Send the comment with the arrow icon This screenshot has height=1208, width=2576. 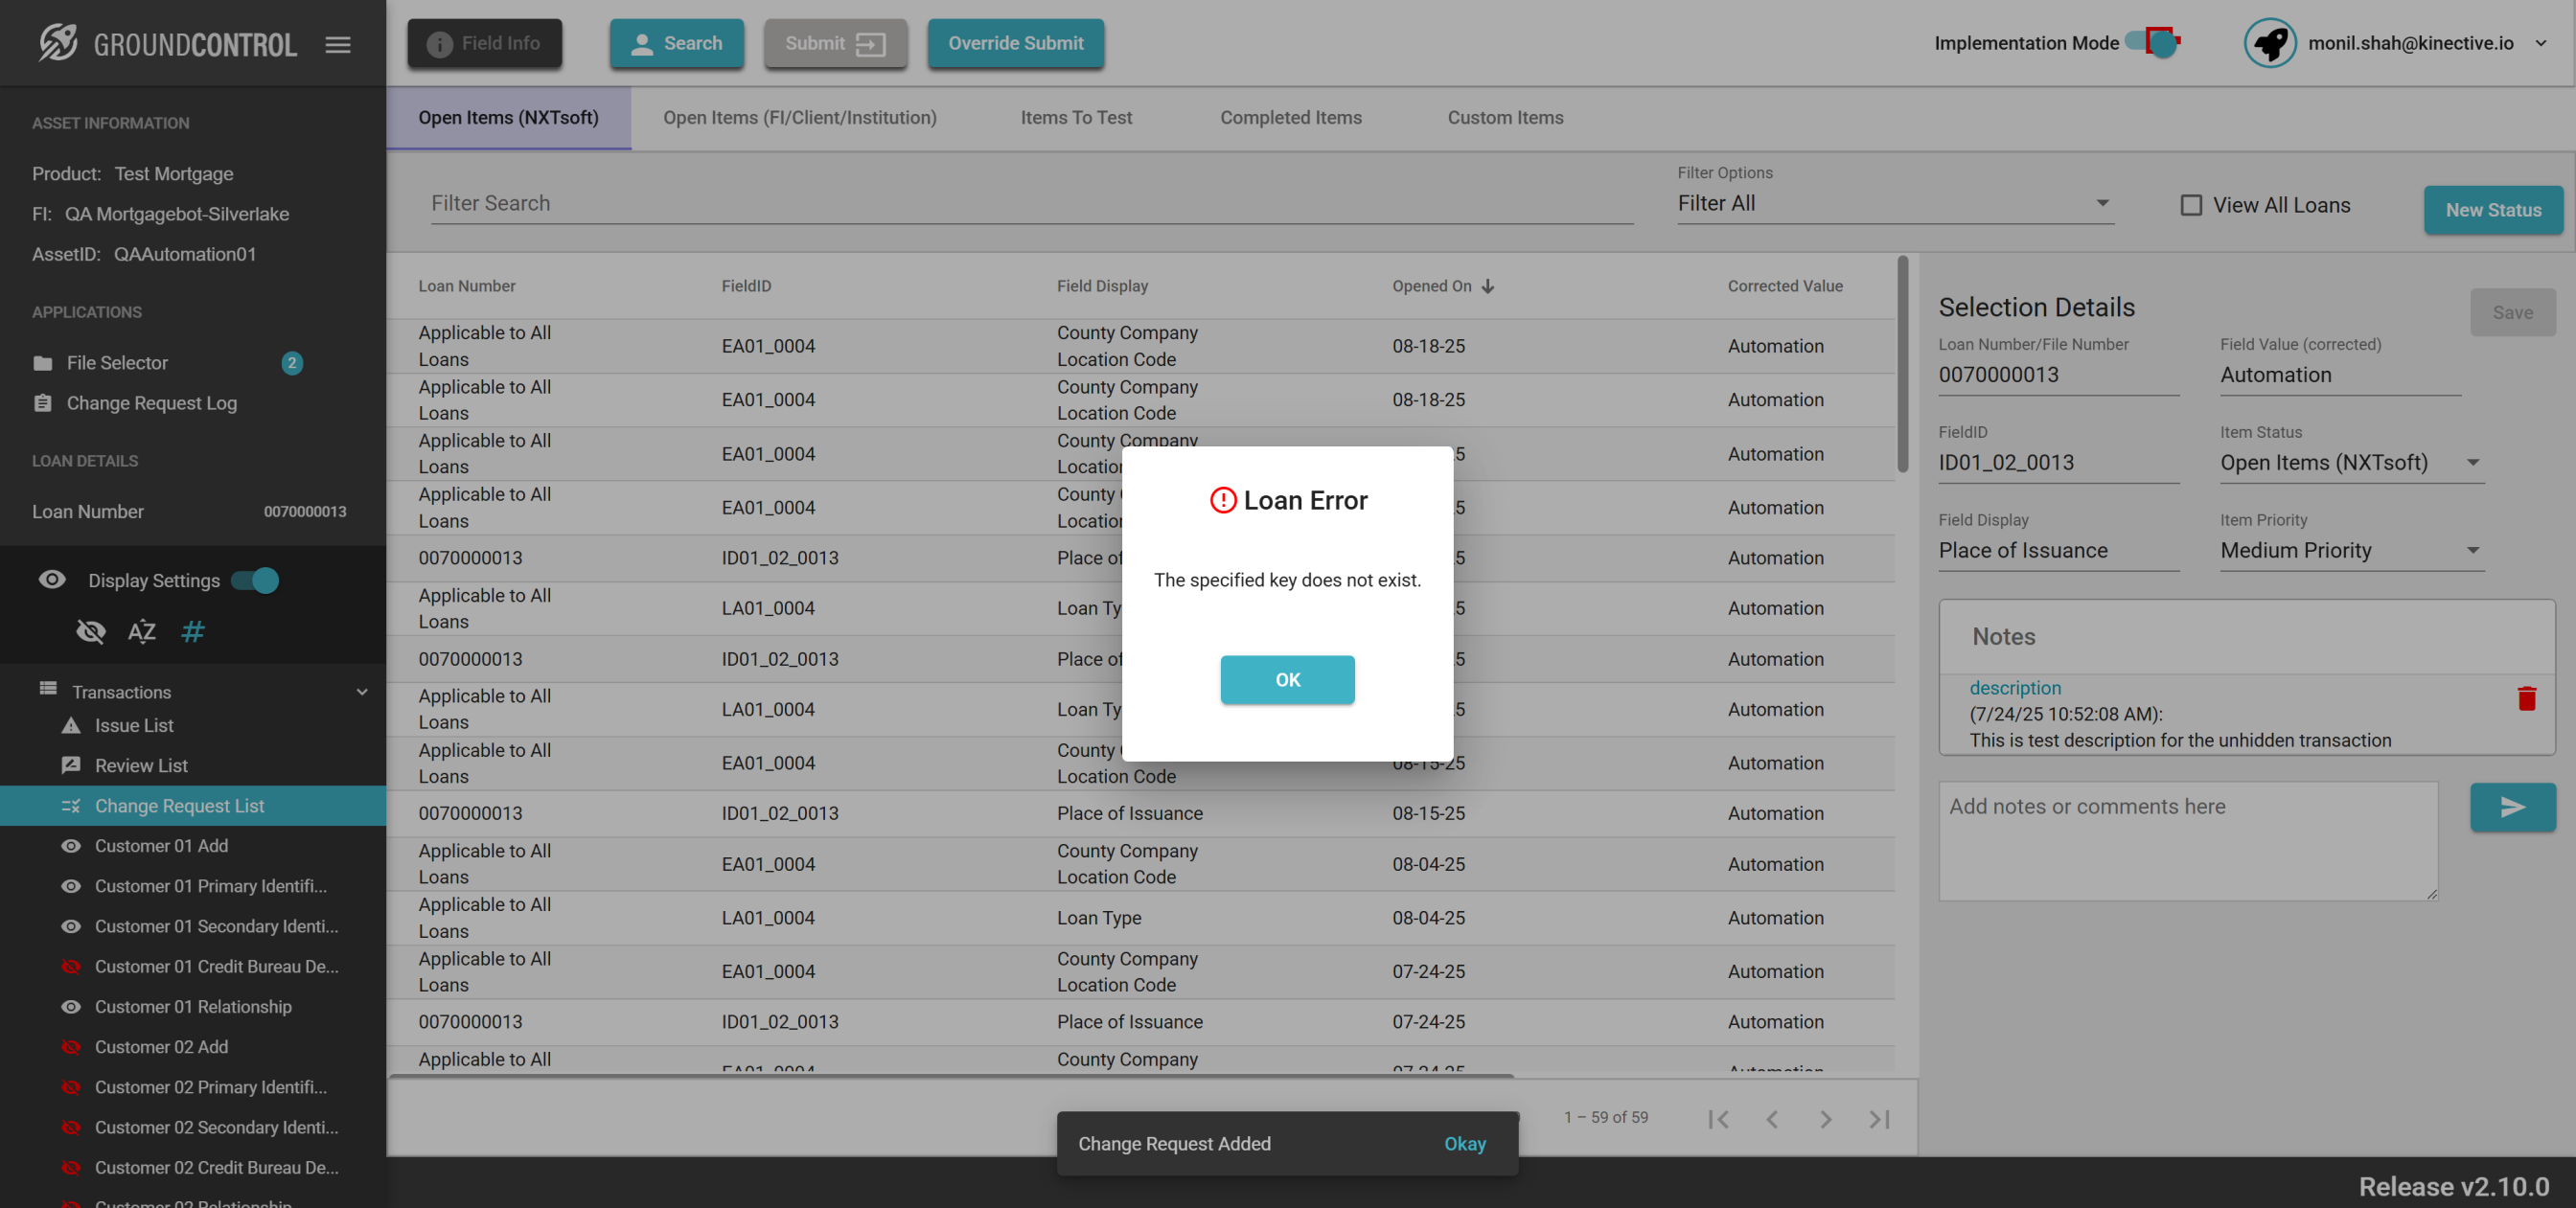(x=2512, y=807)
